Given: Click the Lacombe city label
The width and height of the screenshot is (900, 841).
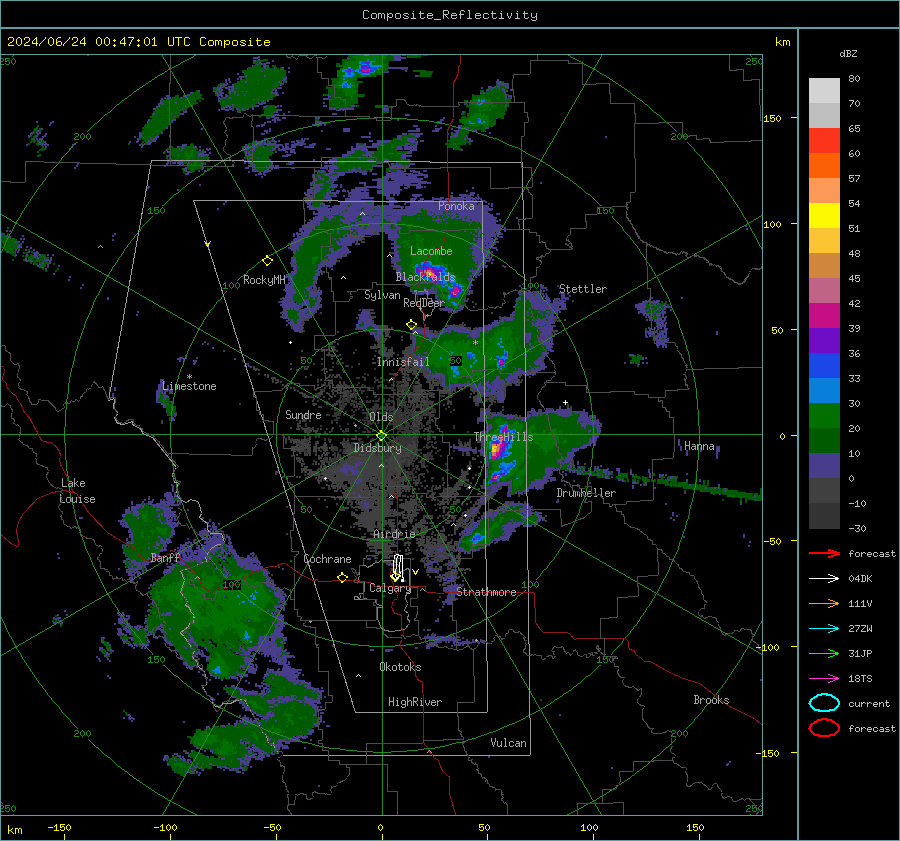Looking at the screenshot, I should pyautogui.click(x=431, y=251).
